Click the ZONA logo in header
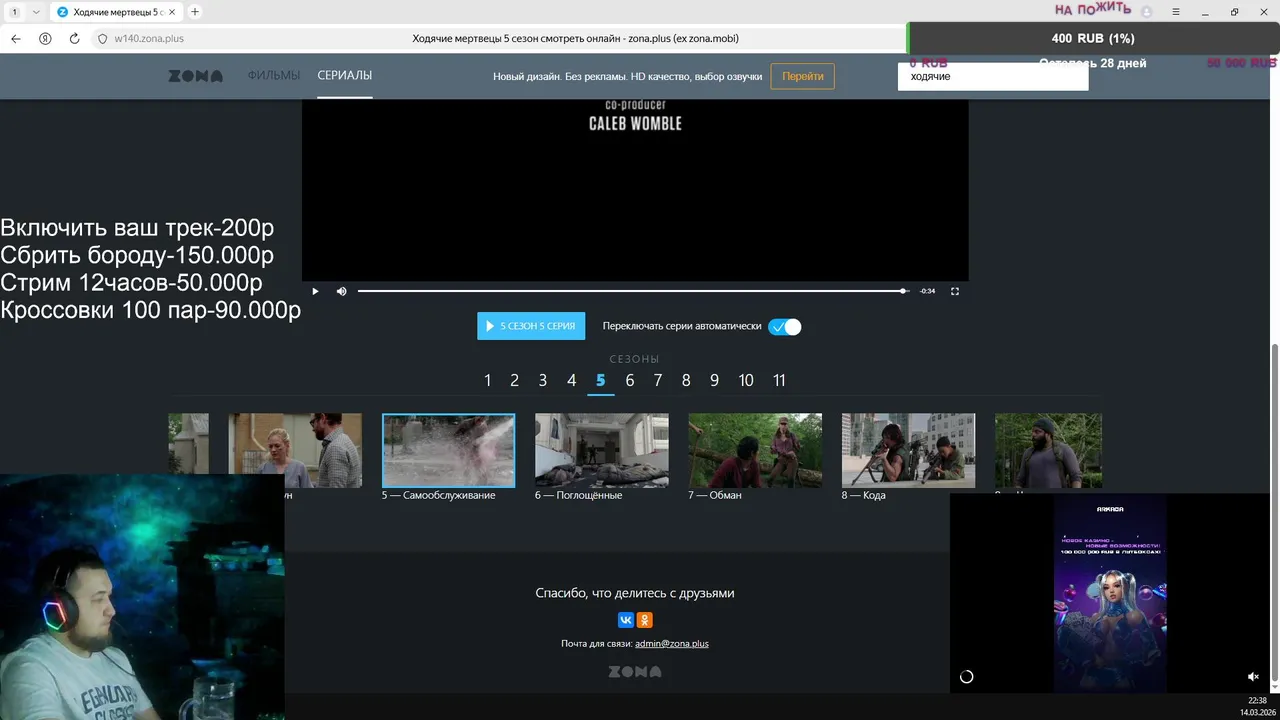 click(x=195, y=76)
